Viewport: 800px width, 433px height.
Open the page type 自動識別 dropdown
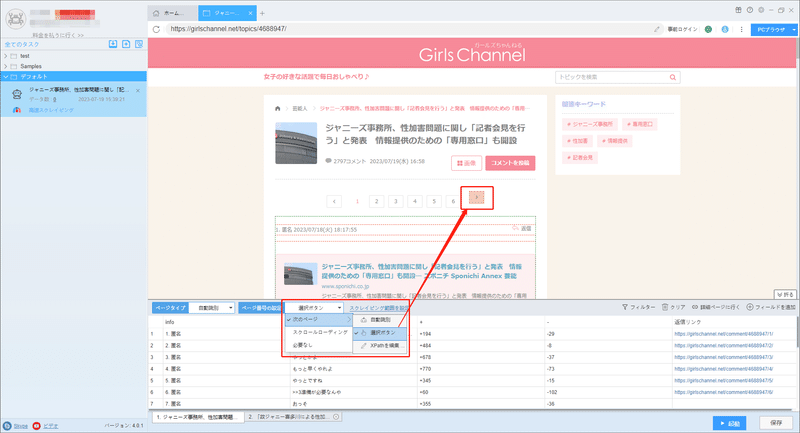(212, 308)
